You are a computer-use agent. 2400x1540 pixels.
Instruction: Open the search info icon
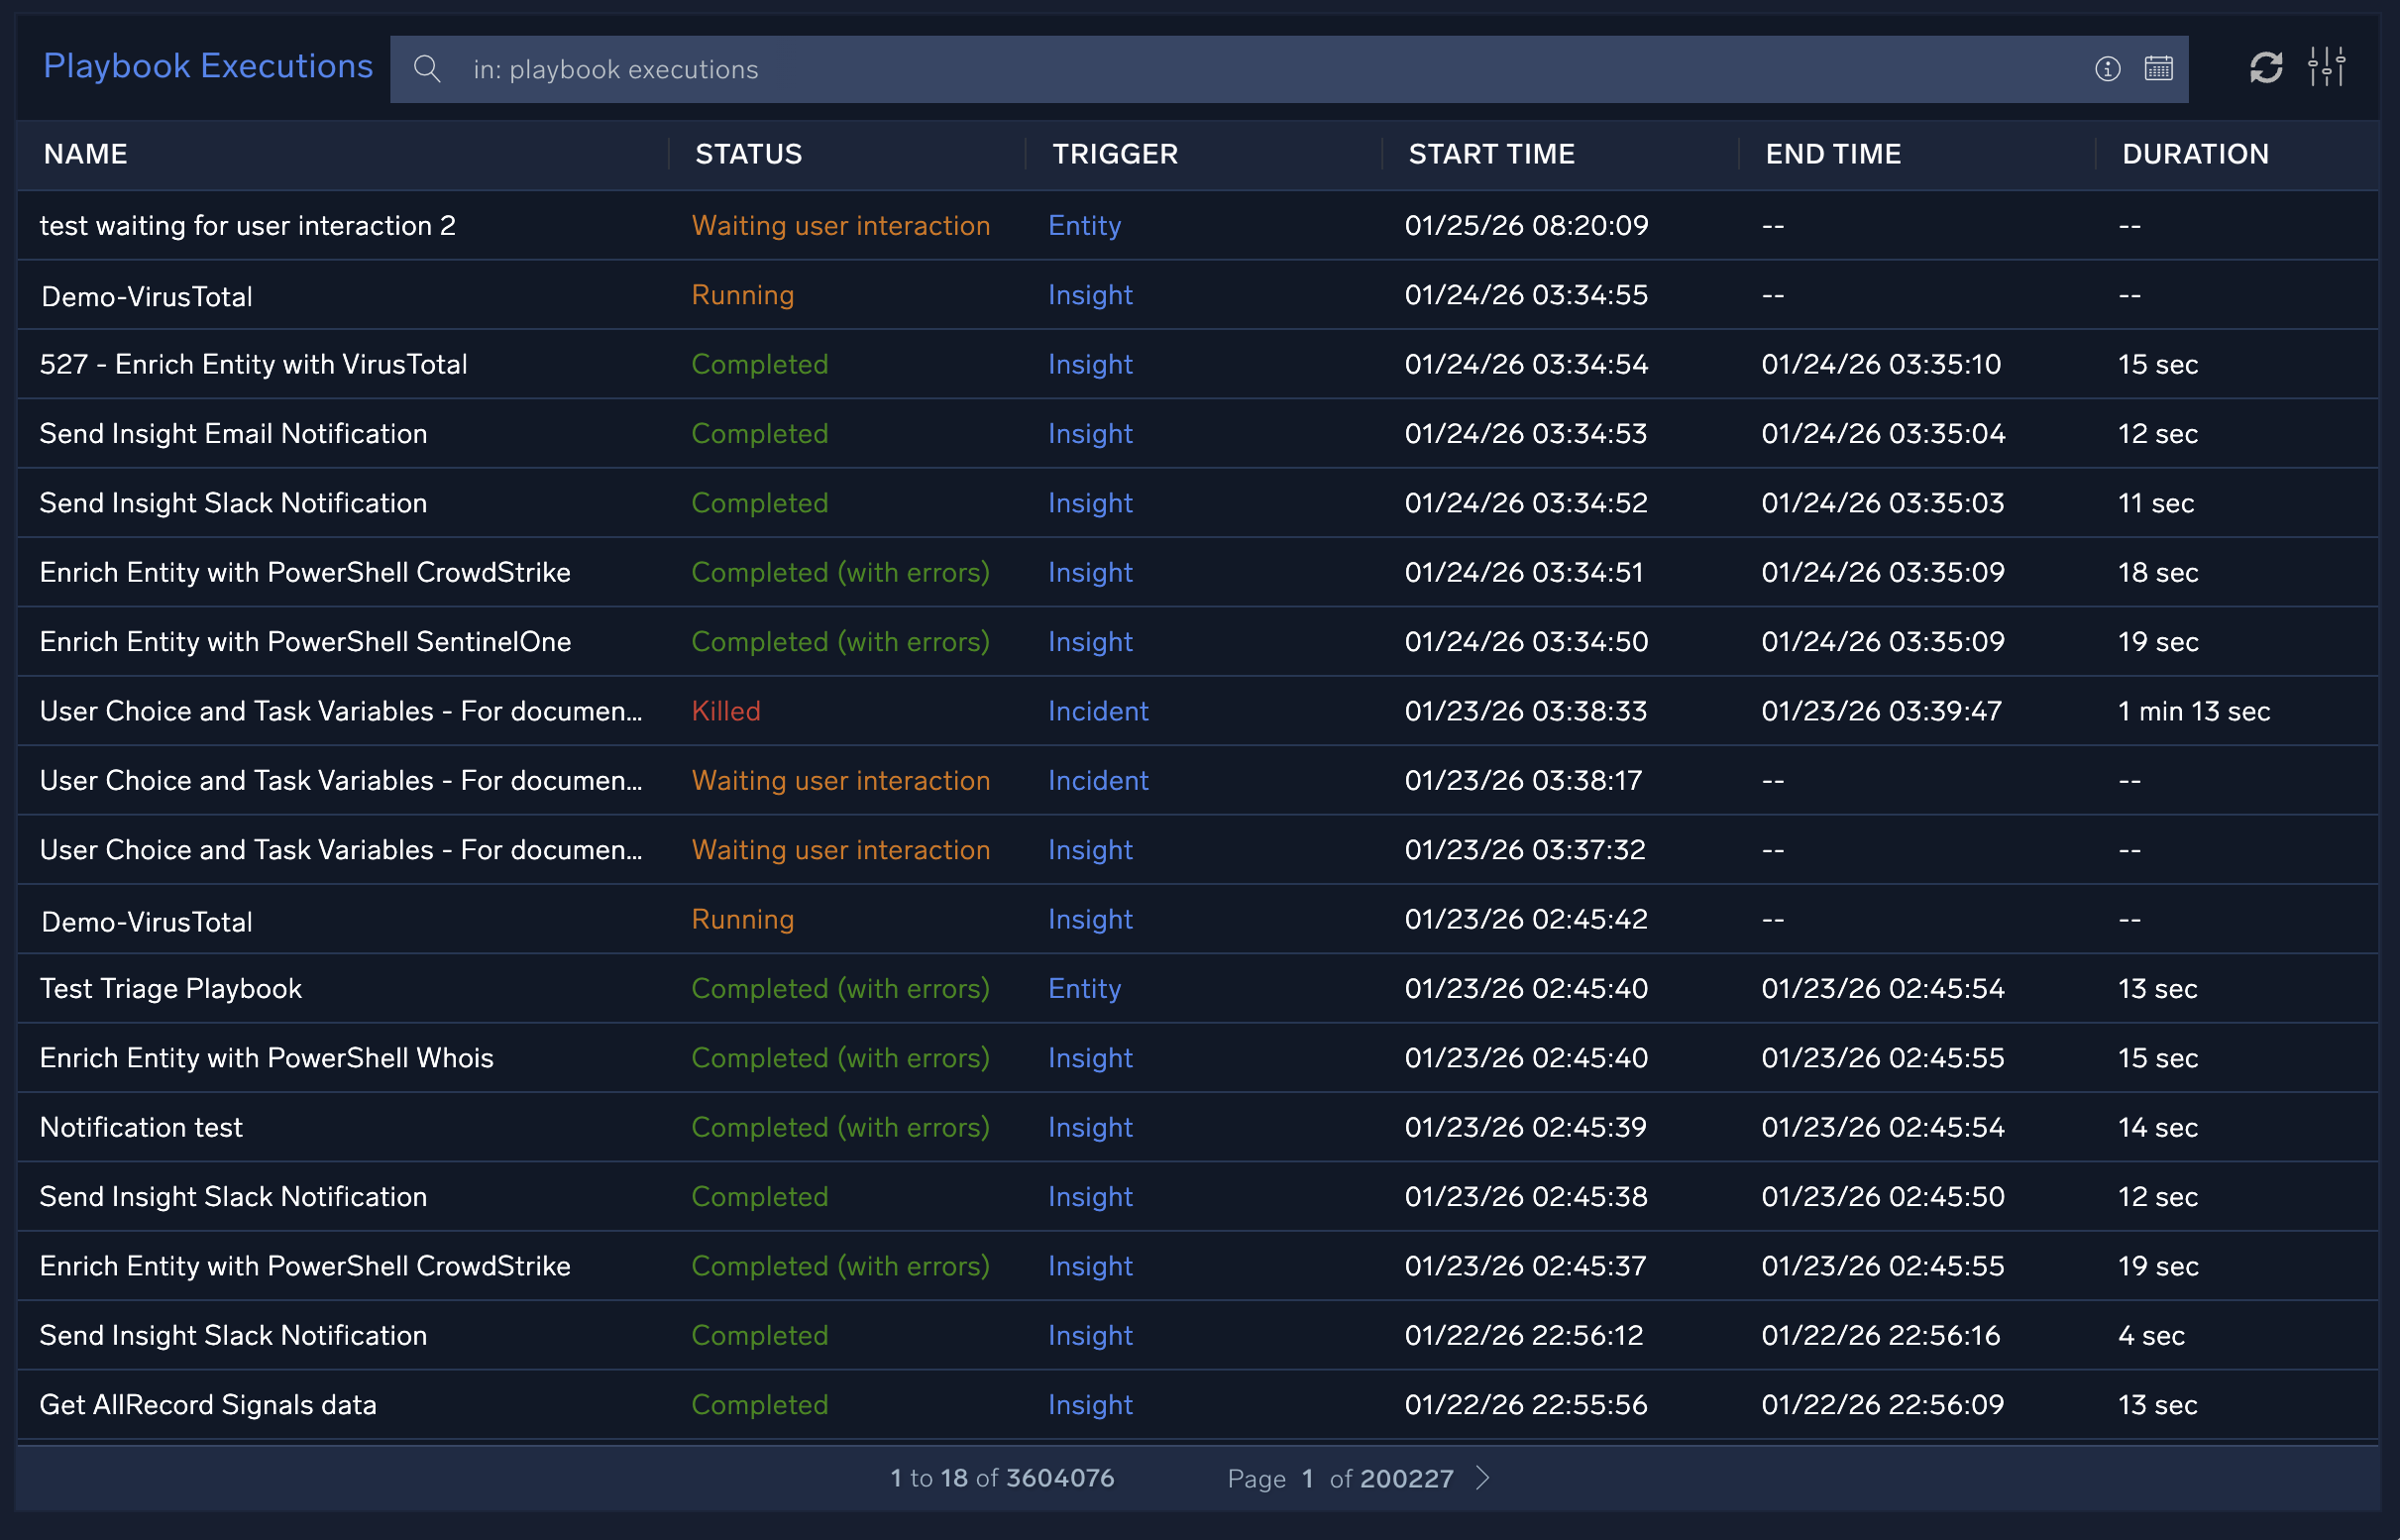(x=2107, y=69)
